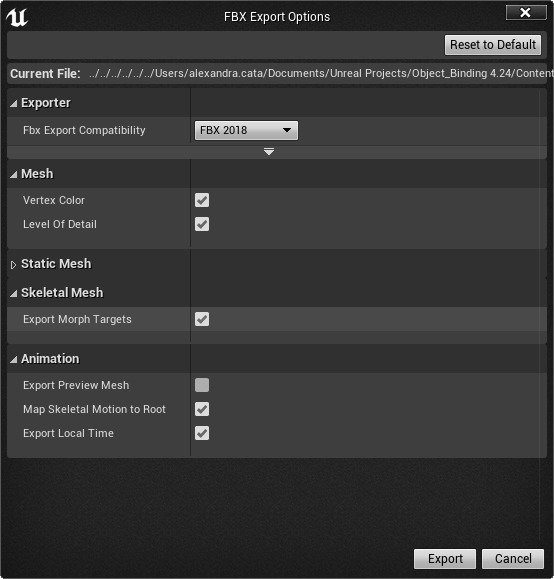This screenshot has height=579, width=554.
Task: Click the FBX Export Options title bar
Action: (x=277, y=17)
